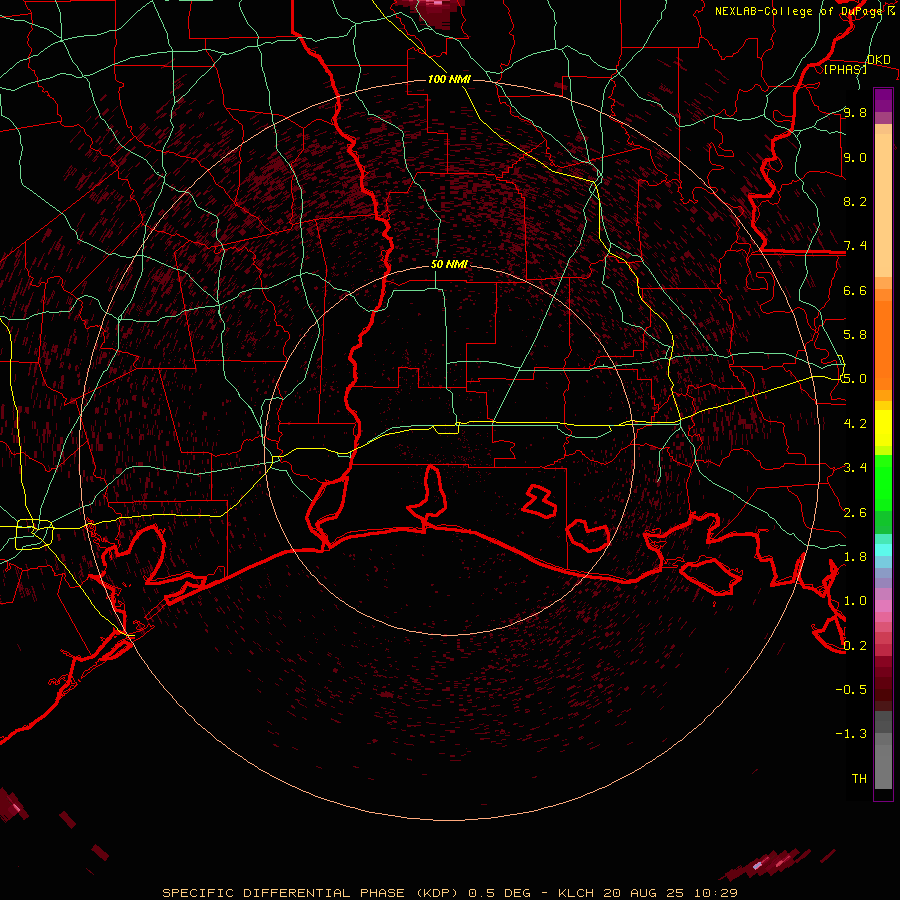Image resolution: width=900 pixels, height=900 pixels.
Task: Click the "TH" threshold label
Action: pyautogui.click(x=859, y=779)
